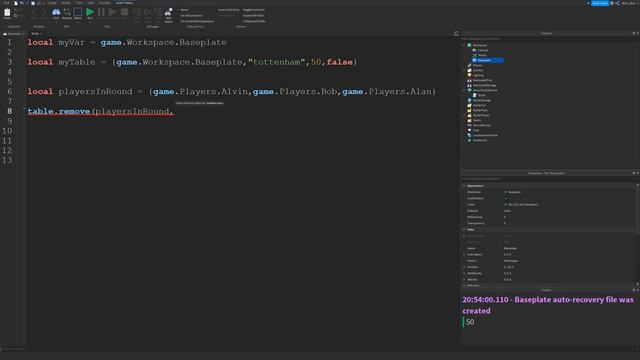Select ReplicatedFirst in the Explorer tree
Screen dimensions: 640x360
pyautogui.click(x=482, y=80)
